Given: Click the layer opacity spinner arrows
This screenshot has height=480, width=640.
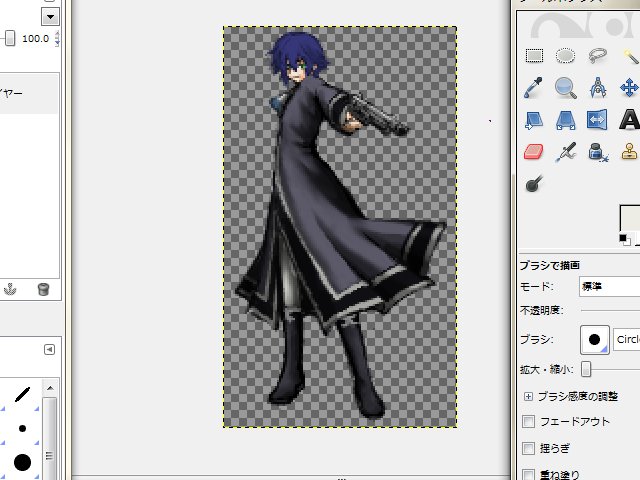Looking at the screenshot, I should [57, 38].
